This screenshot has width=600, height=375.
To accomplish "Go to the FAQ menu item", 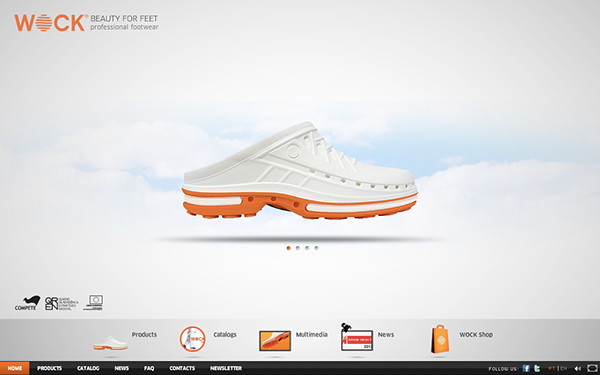I will (149, 368).
